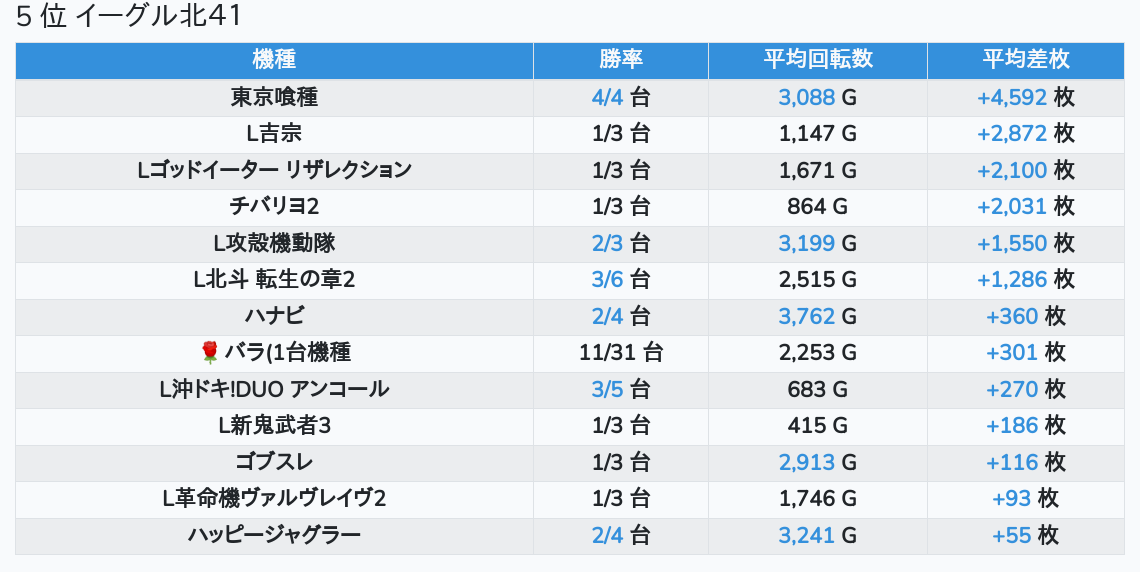This screenshot has width=1140, height=572.
Task: Open Lゴッドイーター リザレクション entry
Action: [x=274, y=170]
